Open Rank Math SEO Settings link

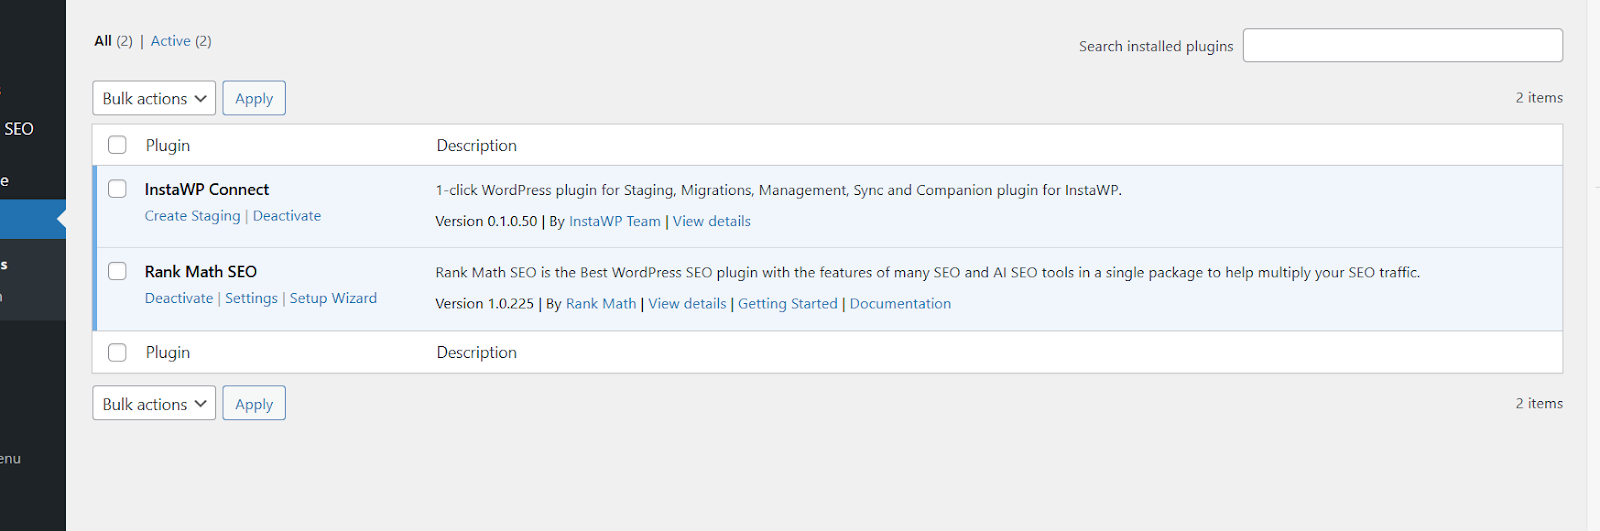click(x=251, y=298)
